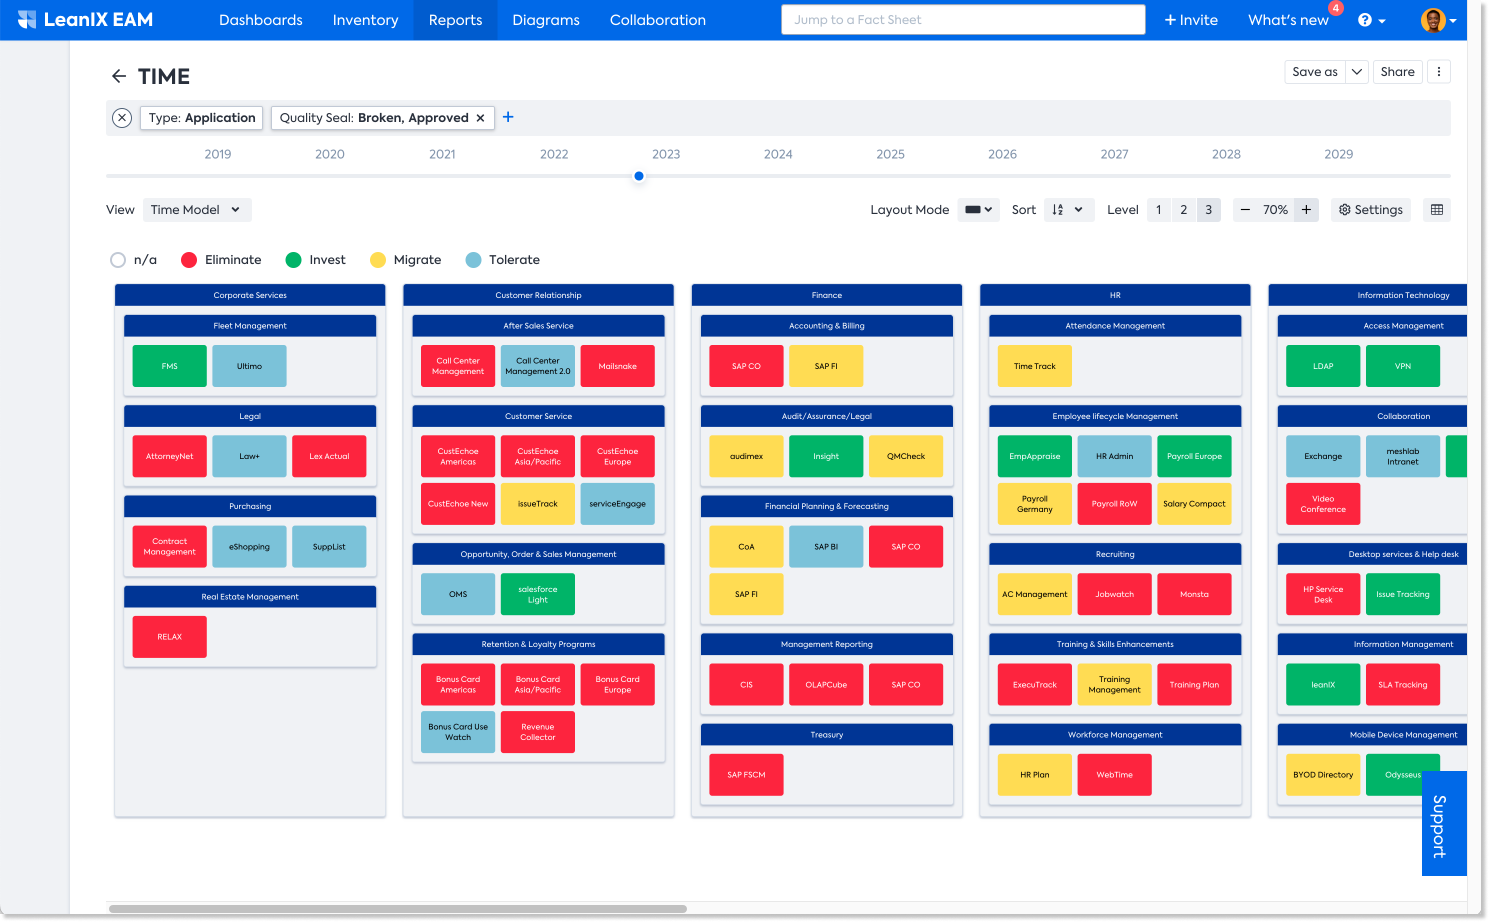The height and width of the screenshot is (922, 1489).
Task: Click the Customer Relationship header
Action: tap(538, 295)
